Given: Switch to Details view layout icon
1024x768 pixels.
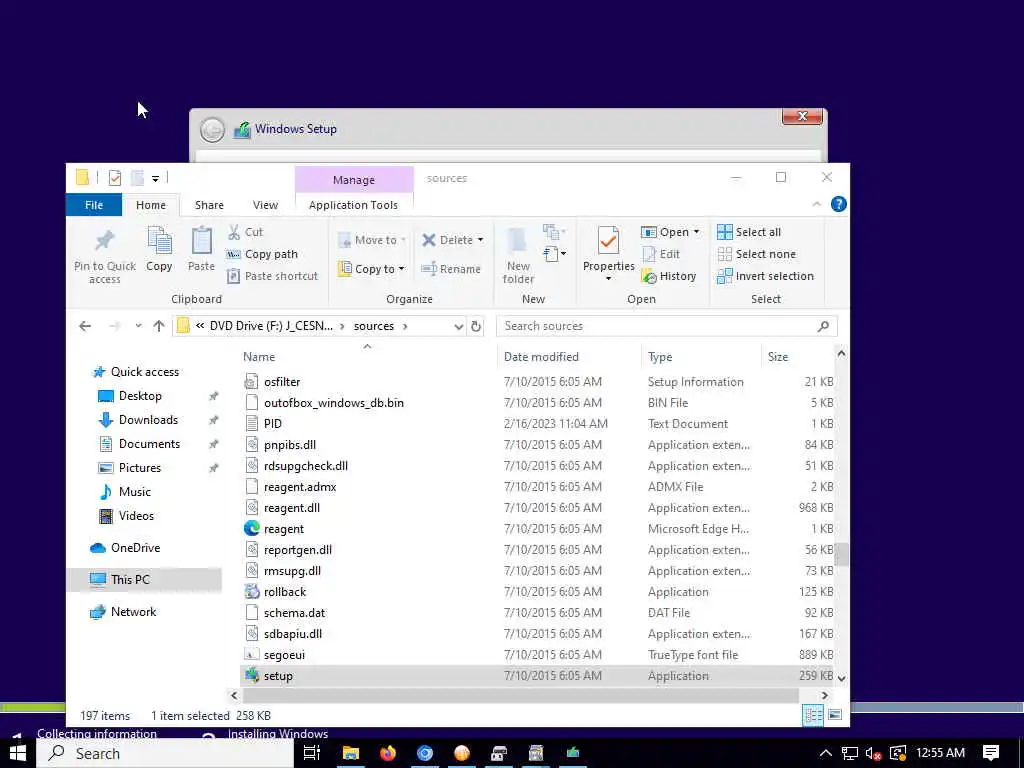Looking at the screenshot, I should [813, 715].
